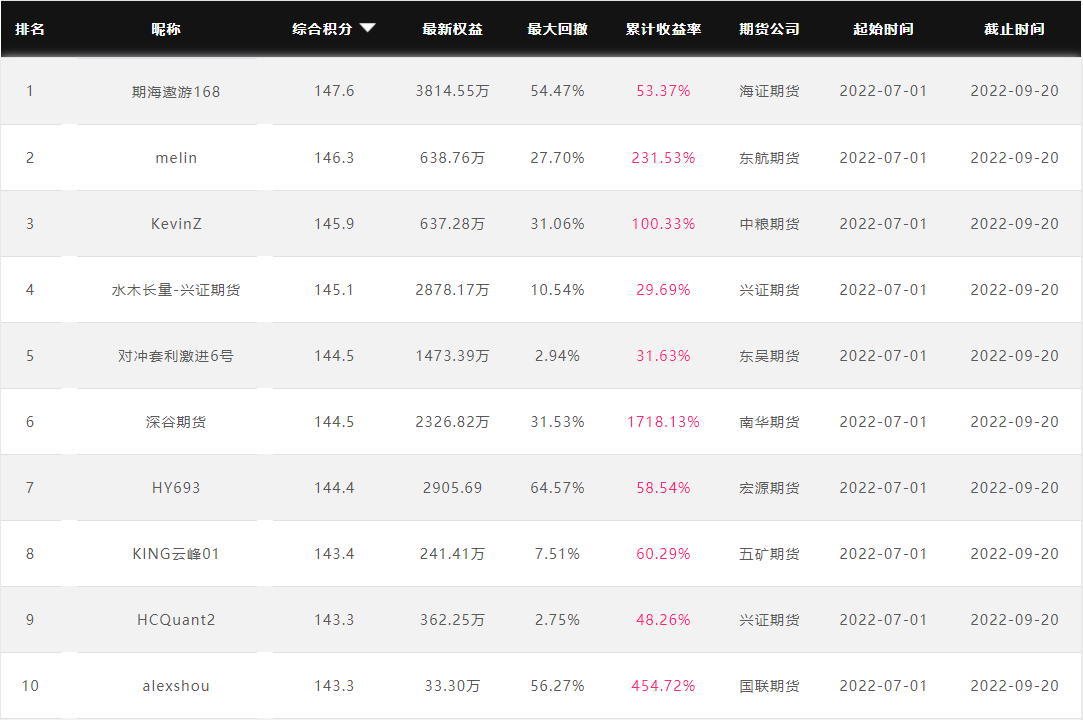The height and width of the screenshot is (720, 1083).
Task: Select return rate 1718.13%
Action: pyautogui.click(x=663, y=422)
